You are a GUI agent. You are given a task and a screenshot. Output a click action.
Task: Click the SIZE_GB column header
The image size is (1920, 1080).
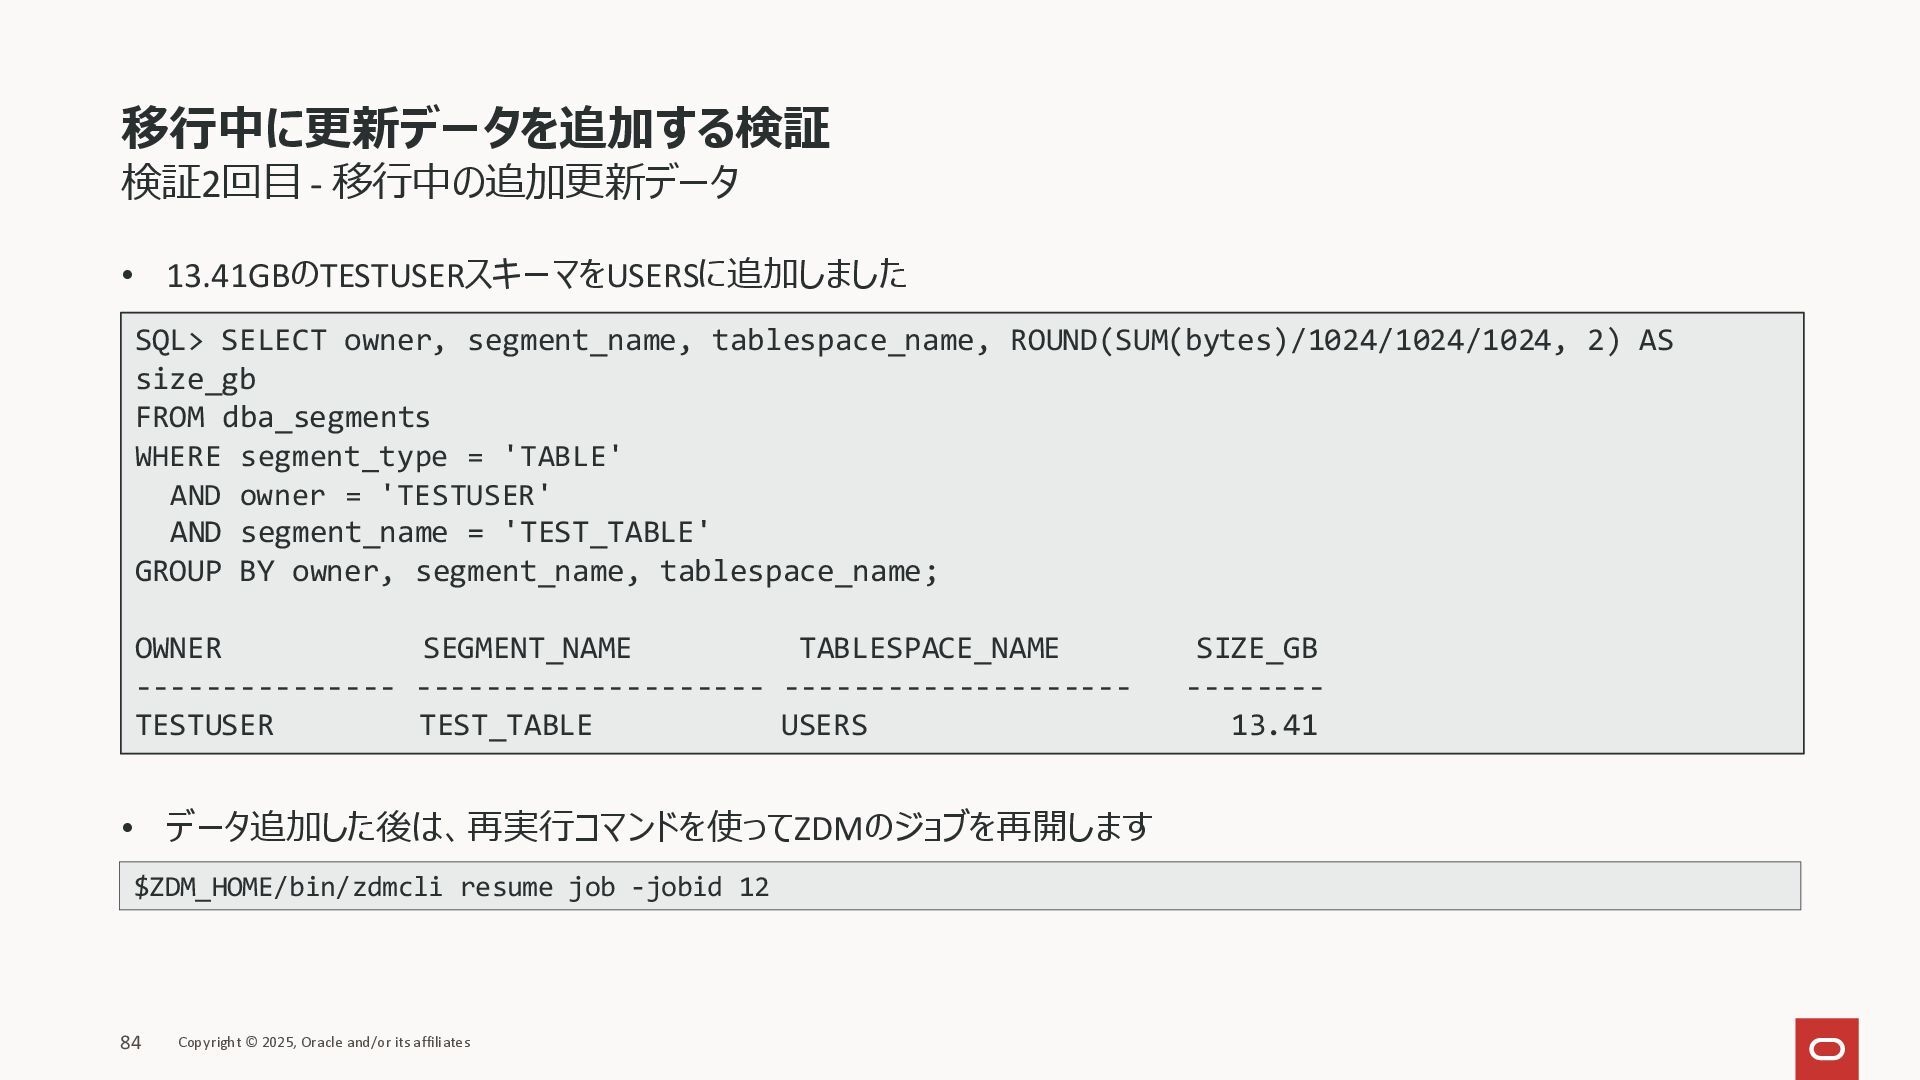pos(1257,649)
